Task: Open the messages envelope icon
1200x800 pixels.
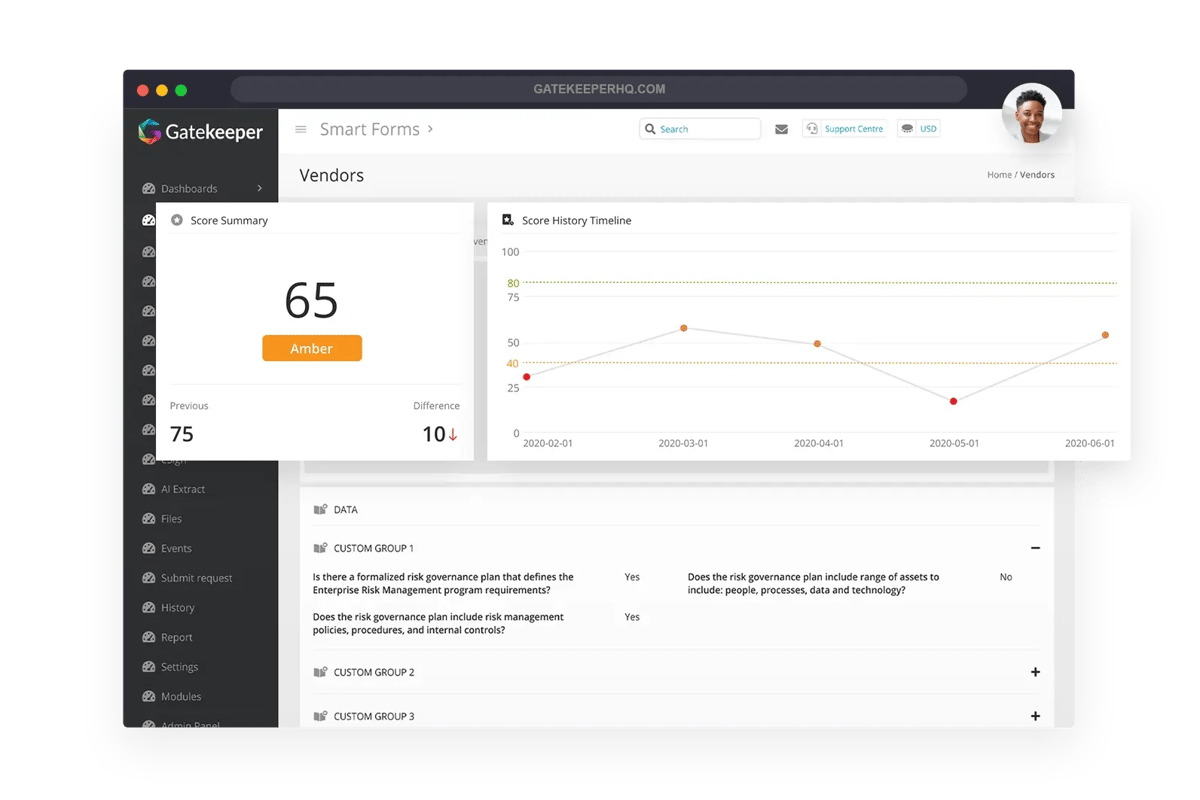Action: pos(781,128)
